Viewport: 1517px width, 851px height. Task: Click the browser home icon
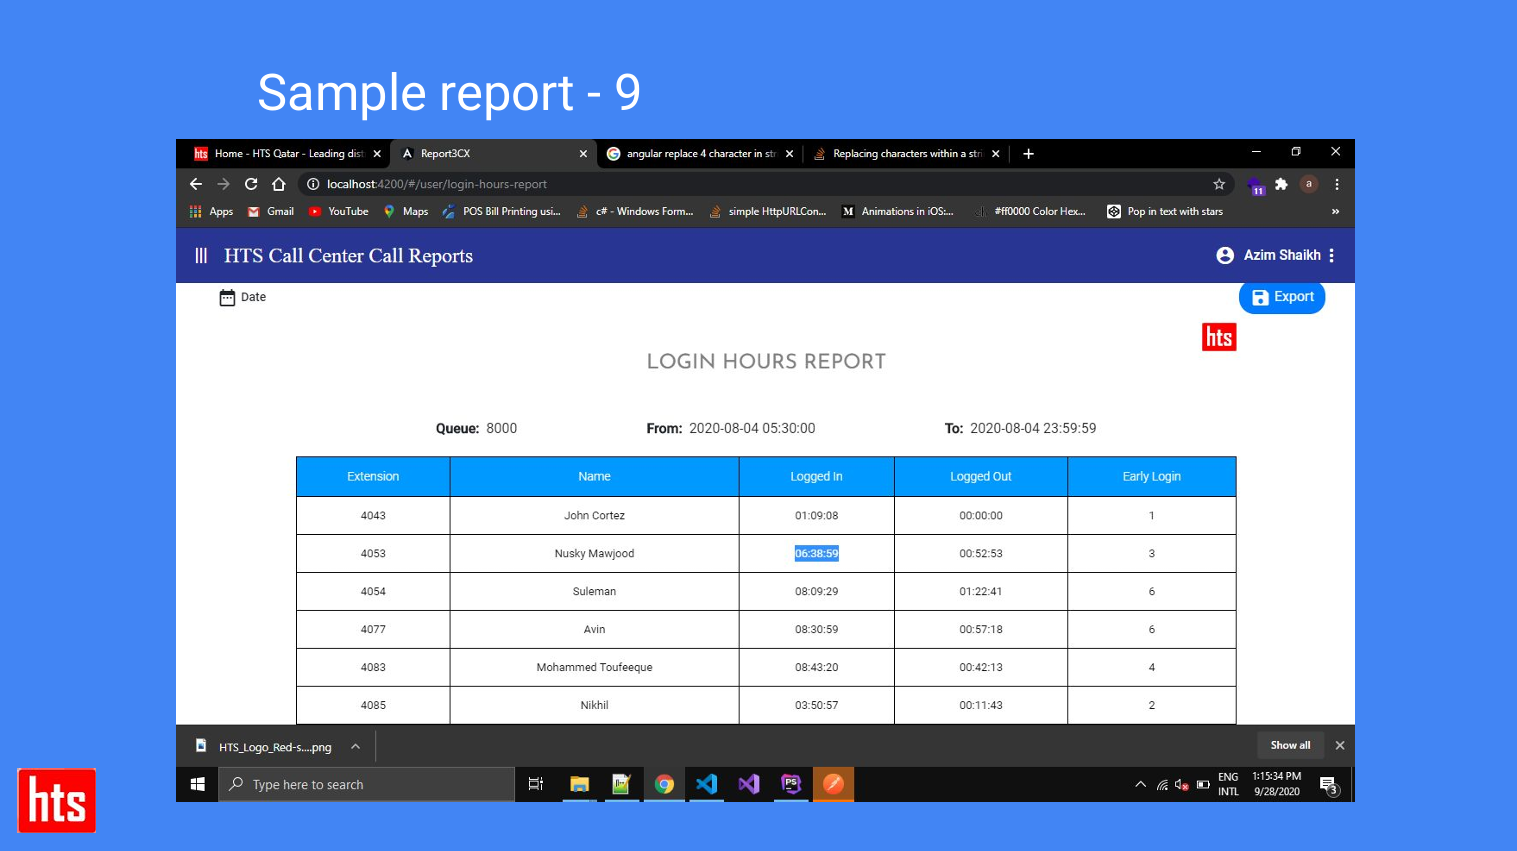click(x=279, y=184)
